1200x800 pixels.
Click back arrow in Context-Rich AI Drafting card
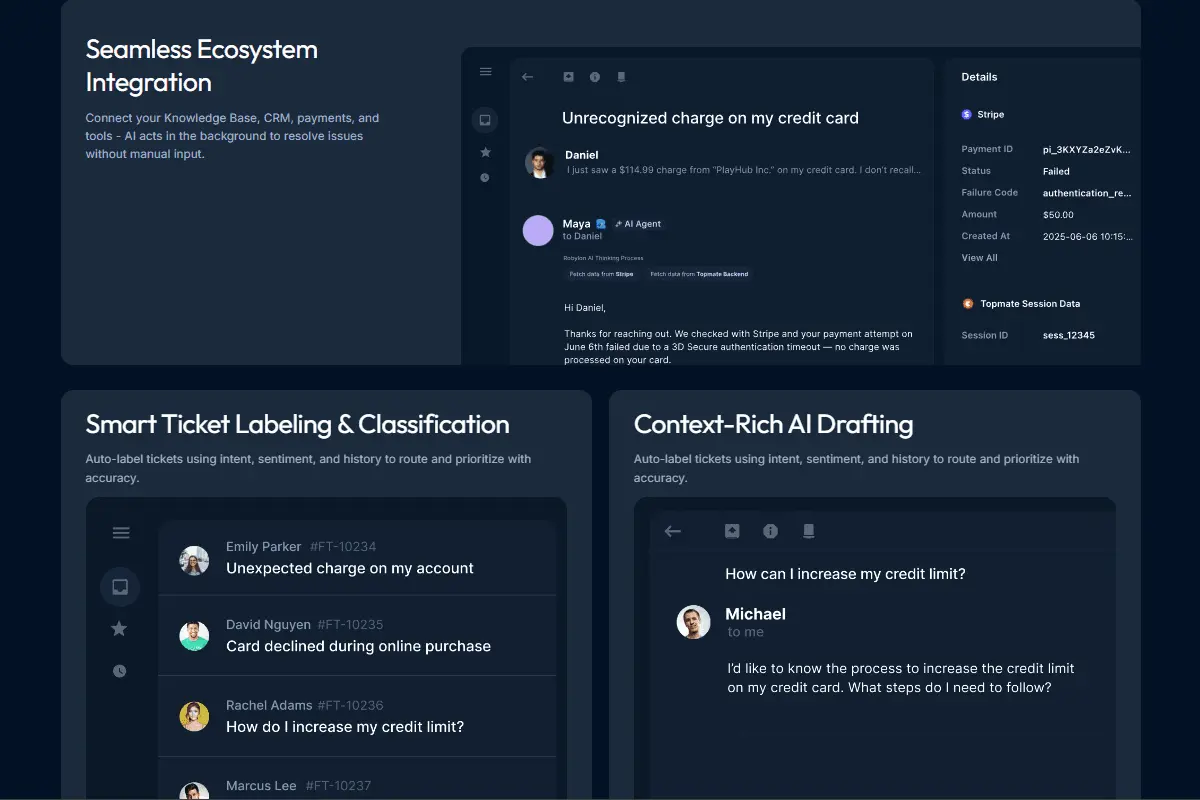(x=673, y=531)
